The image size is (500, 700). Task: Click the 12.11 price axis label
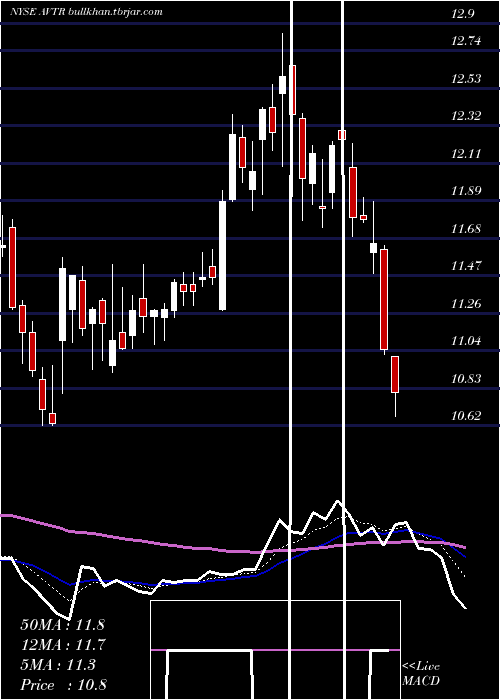(466, 154)
